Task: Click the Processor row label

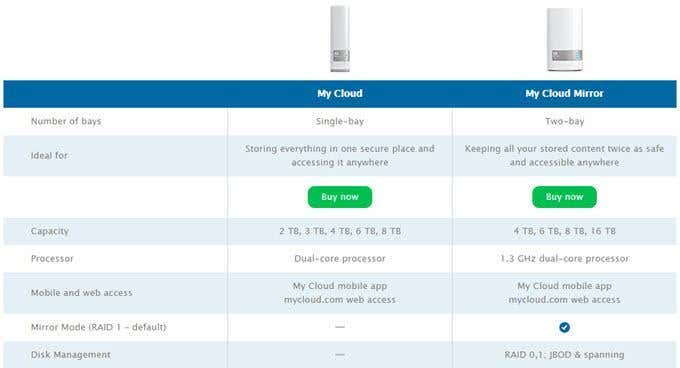Action: pyautogui.click(x=52, y=259)
